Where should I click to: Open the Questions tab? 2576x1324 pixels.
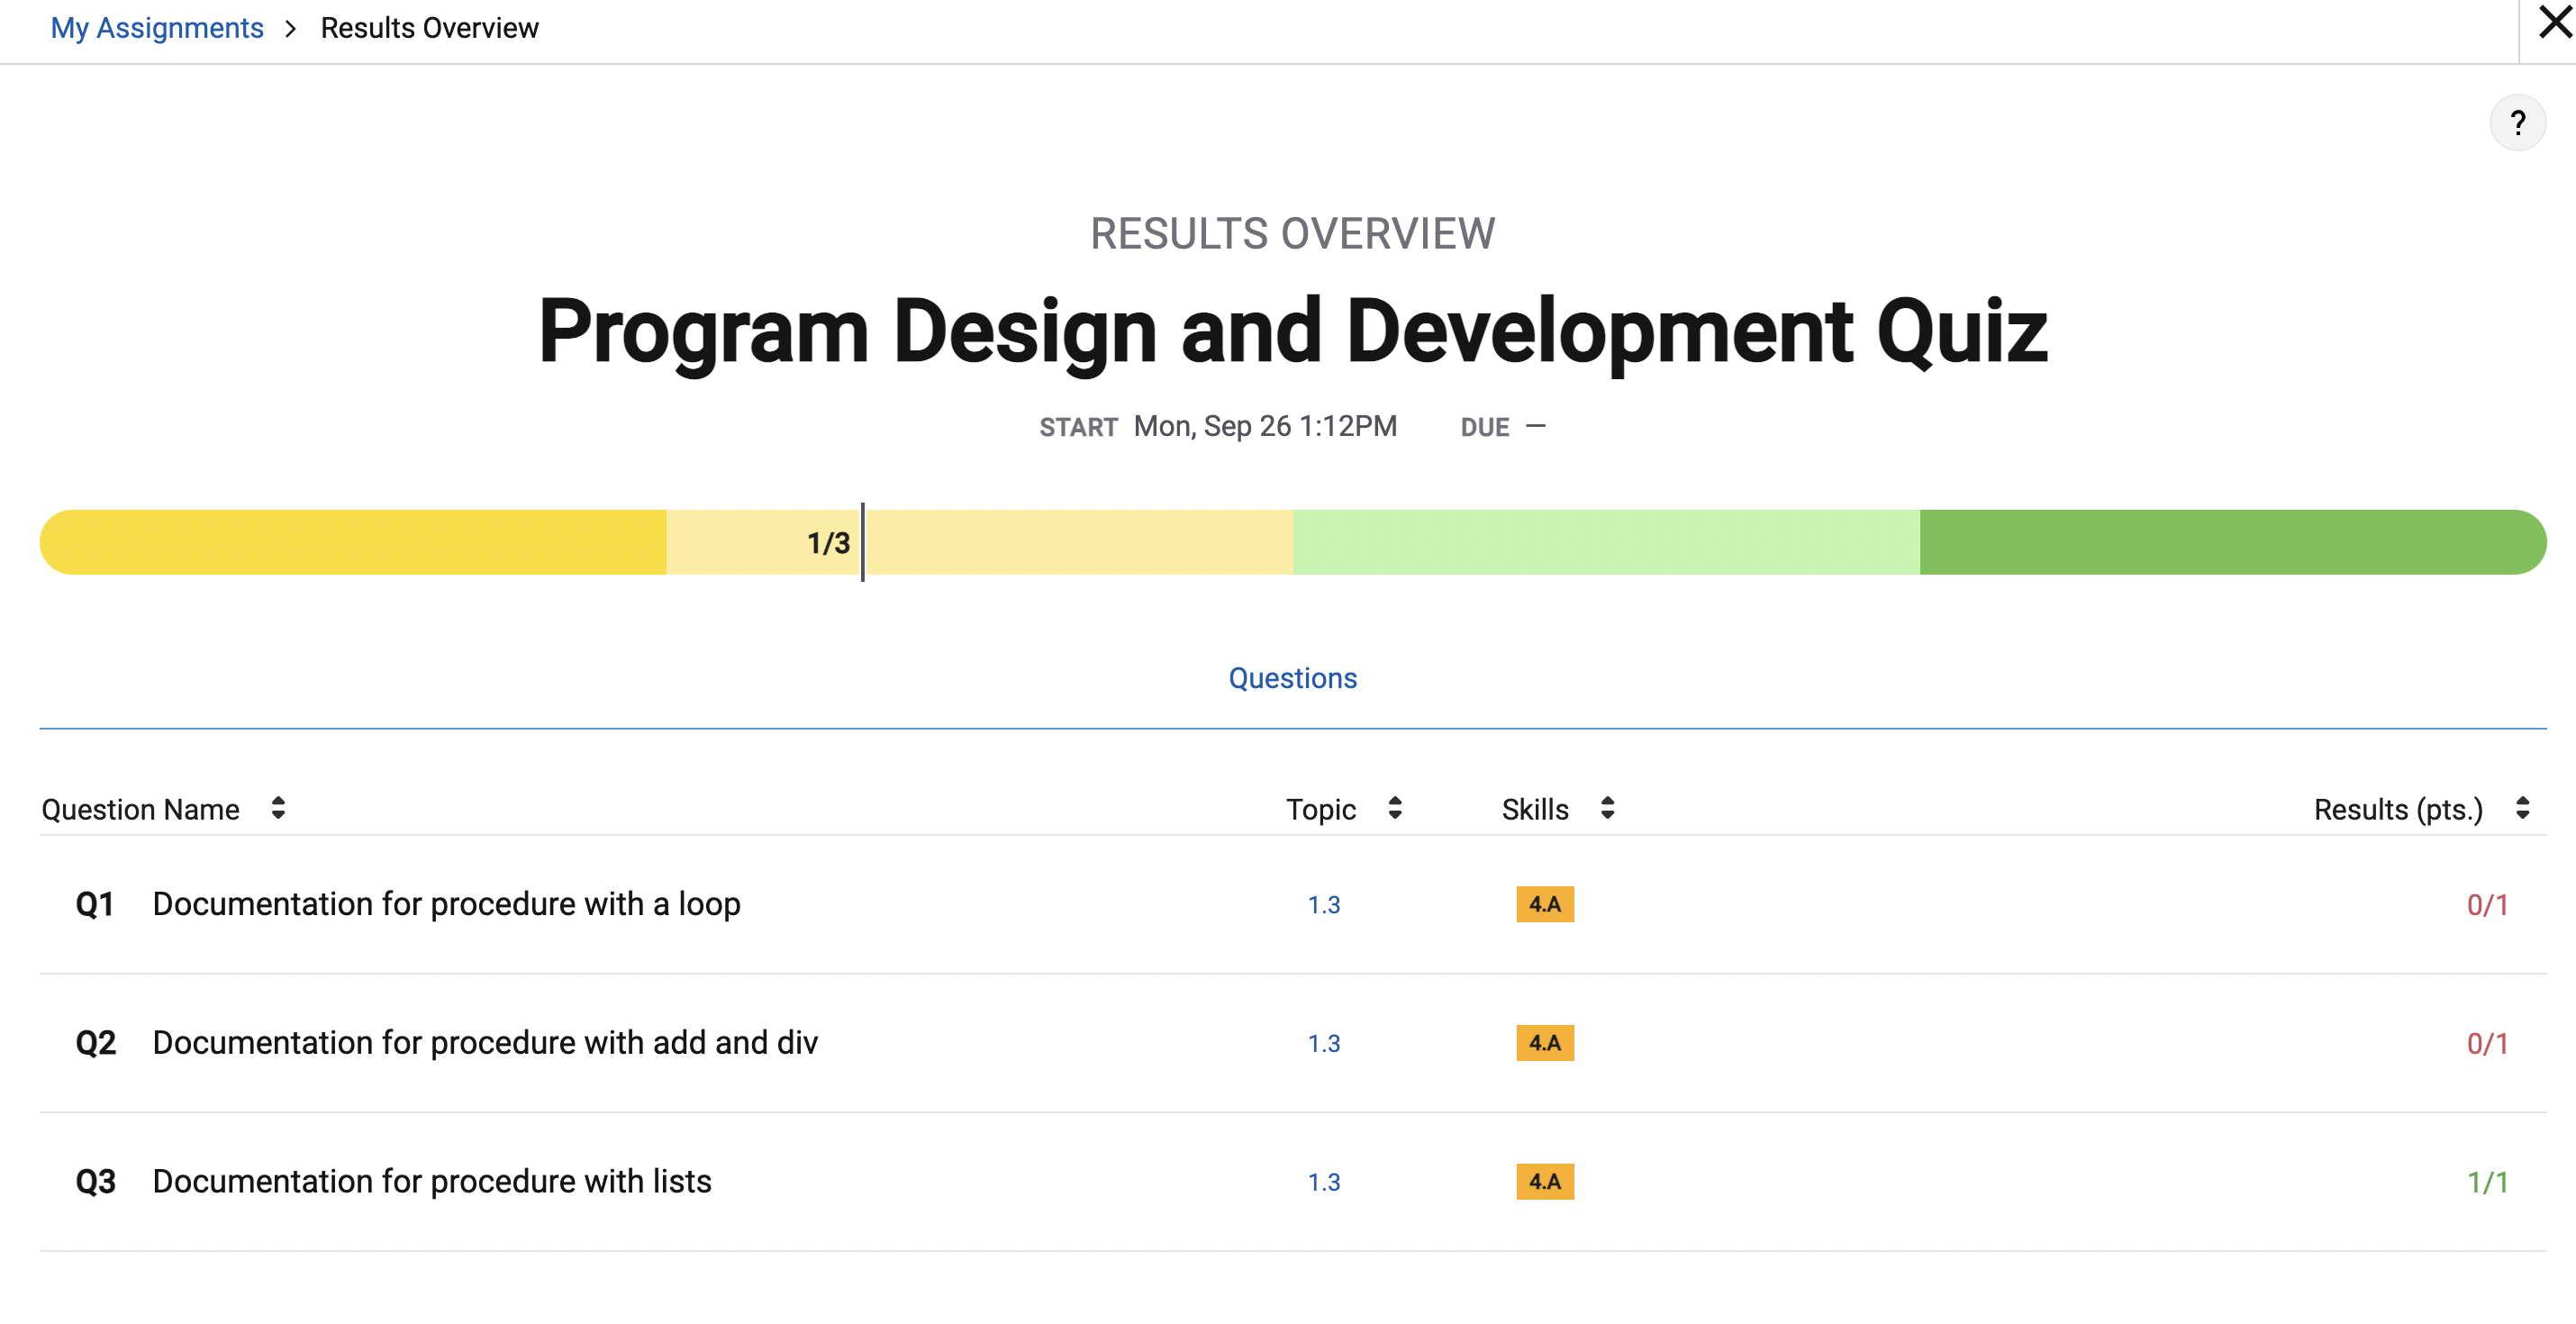(1292, 678)
